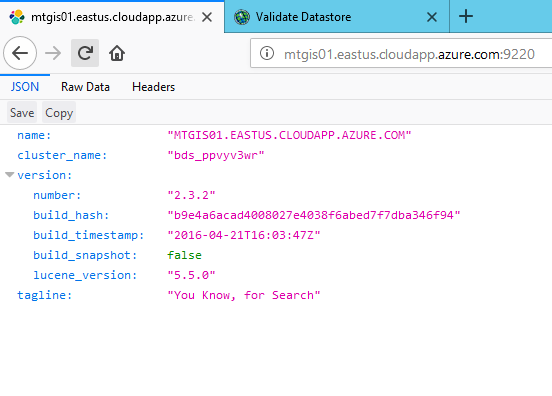Select the cluster_name key
The width and height of the screenshot is (552, 396).
pyautogui.click(x=62, y=155)
